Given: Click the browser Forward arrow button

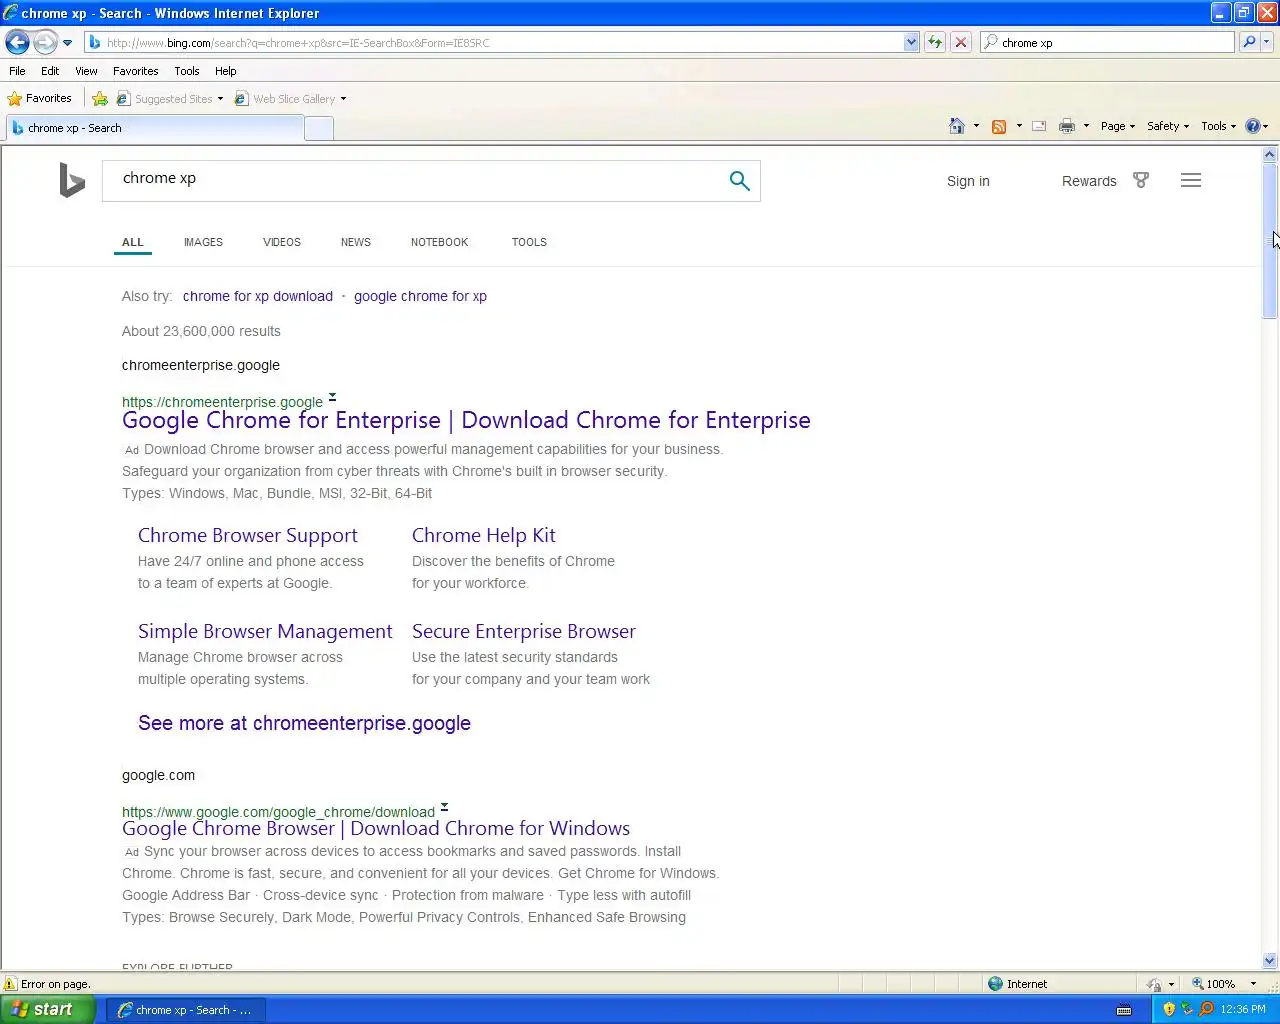Looking at the screenshot, I should tap(45, 42).
